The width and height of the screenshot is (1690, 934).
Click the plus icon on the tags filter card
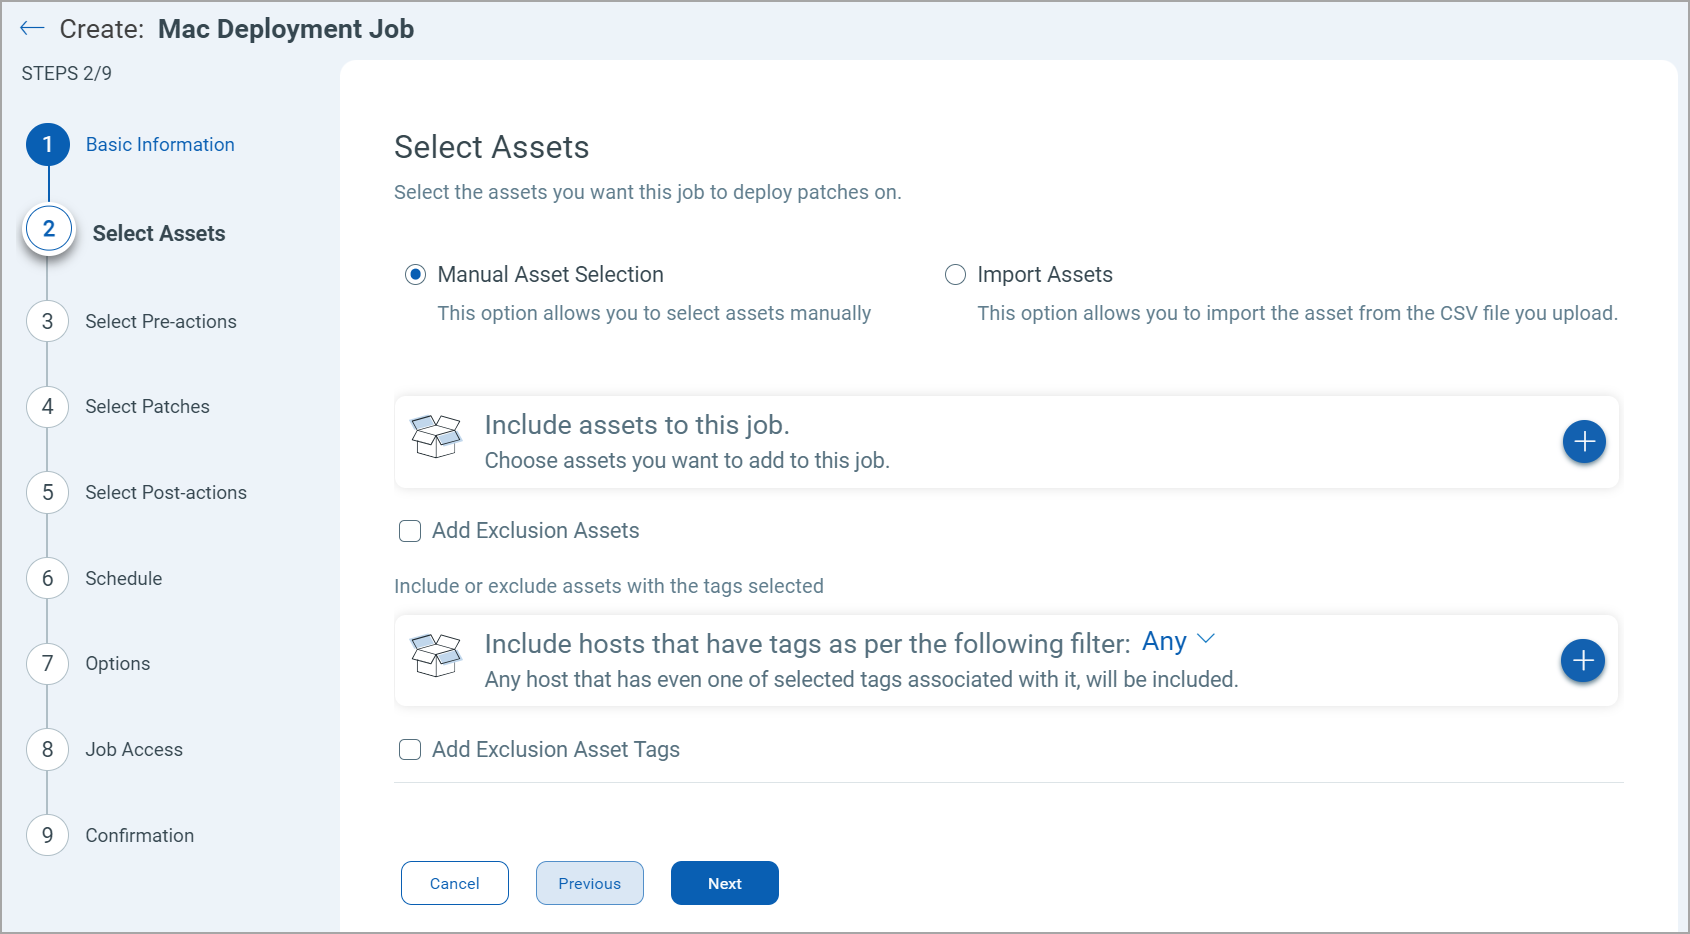coord(1582,660)
